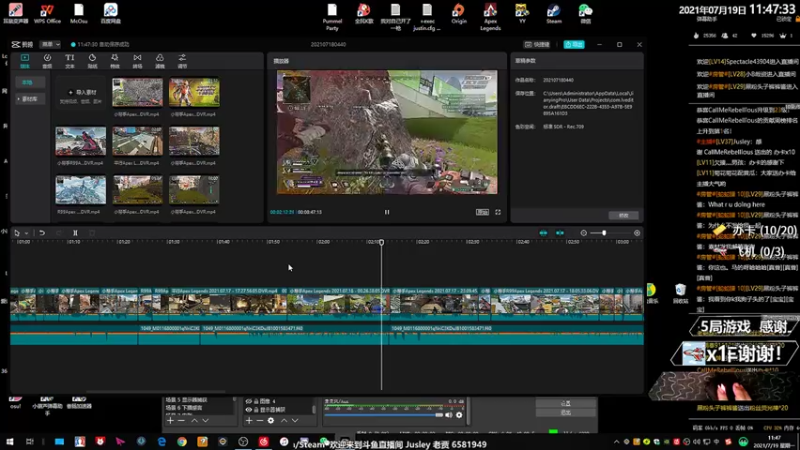Add a new scene with OBS plus button

(x=170, y=420)
